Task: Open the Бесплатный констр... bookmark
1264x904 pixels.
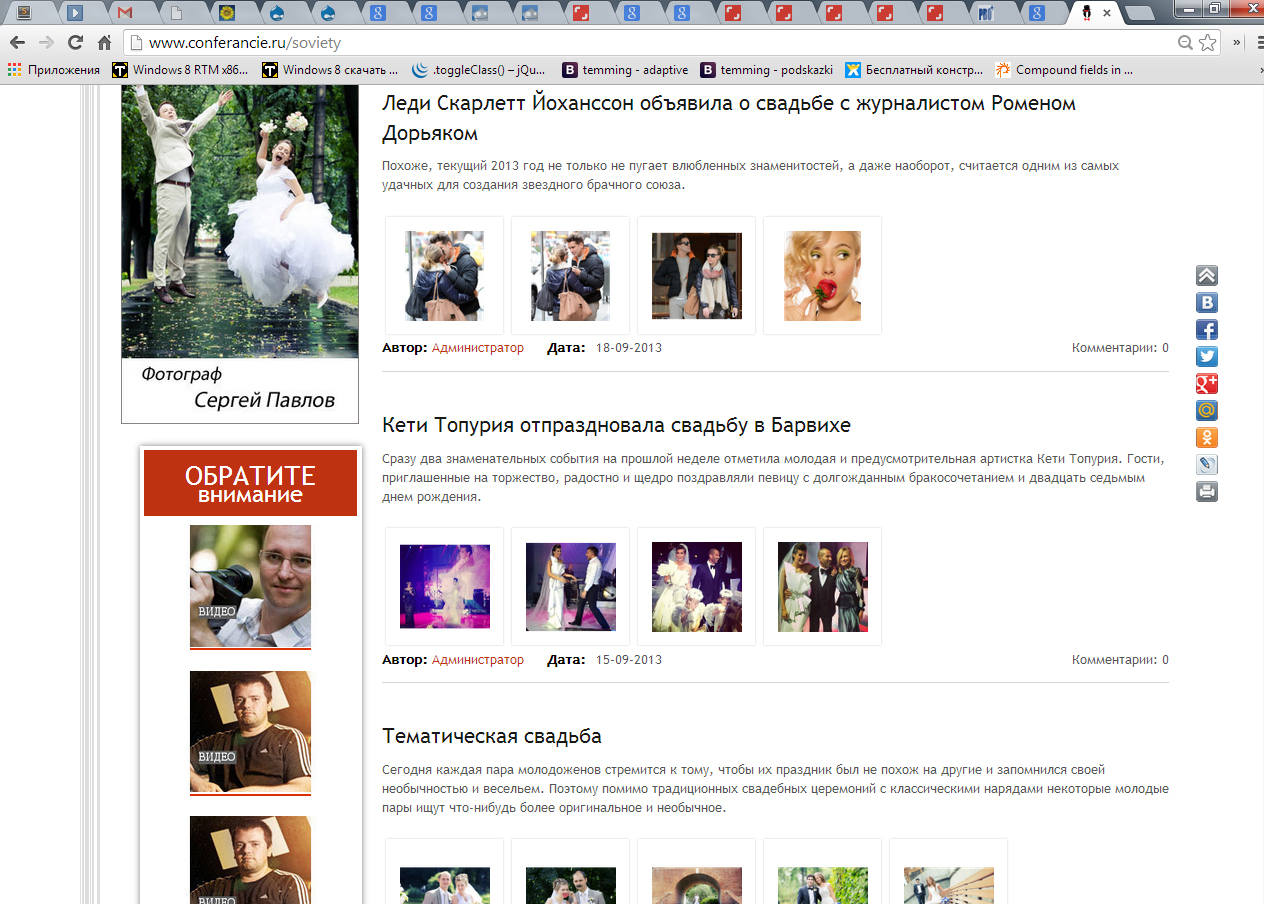Action: click(x=914, y=70)
